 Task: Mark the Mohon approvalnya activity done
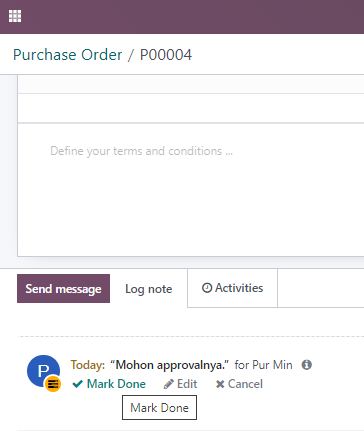point(109,384)
